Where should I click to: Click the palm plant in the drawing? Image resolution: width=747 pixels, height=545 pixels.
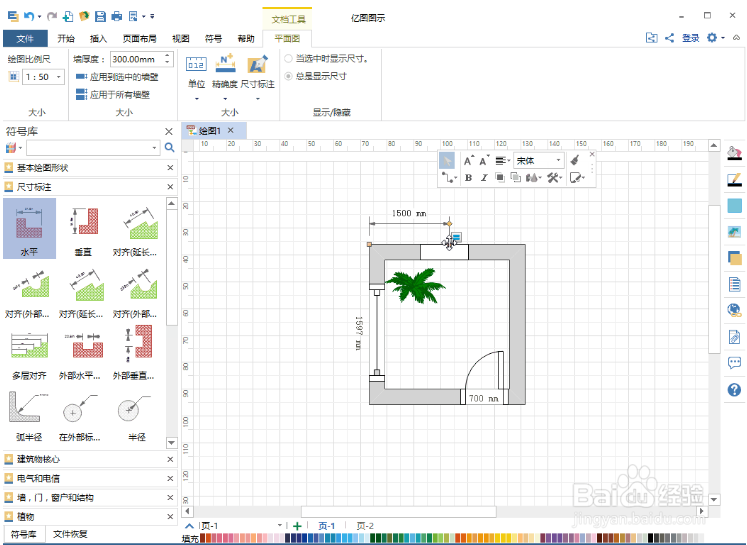tap(415, 285)
